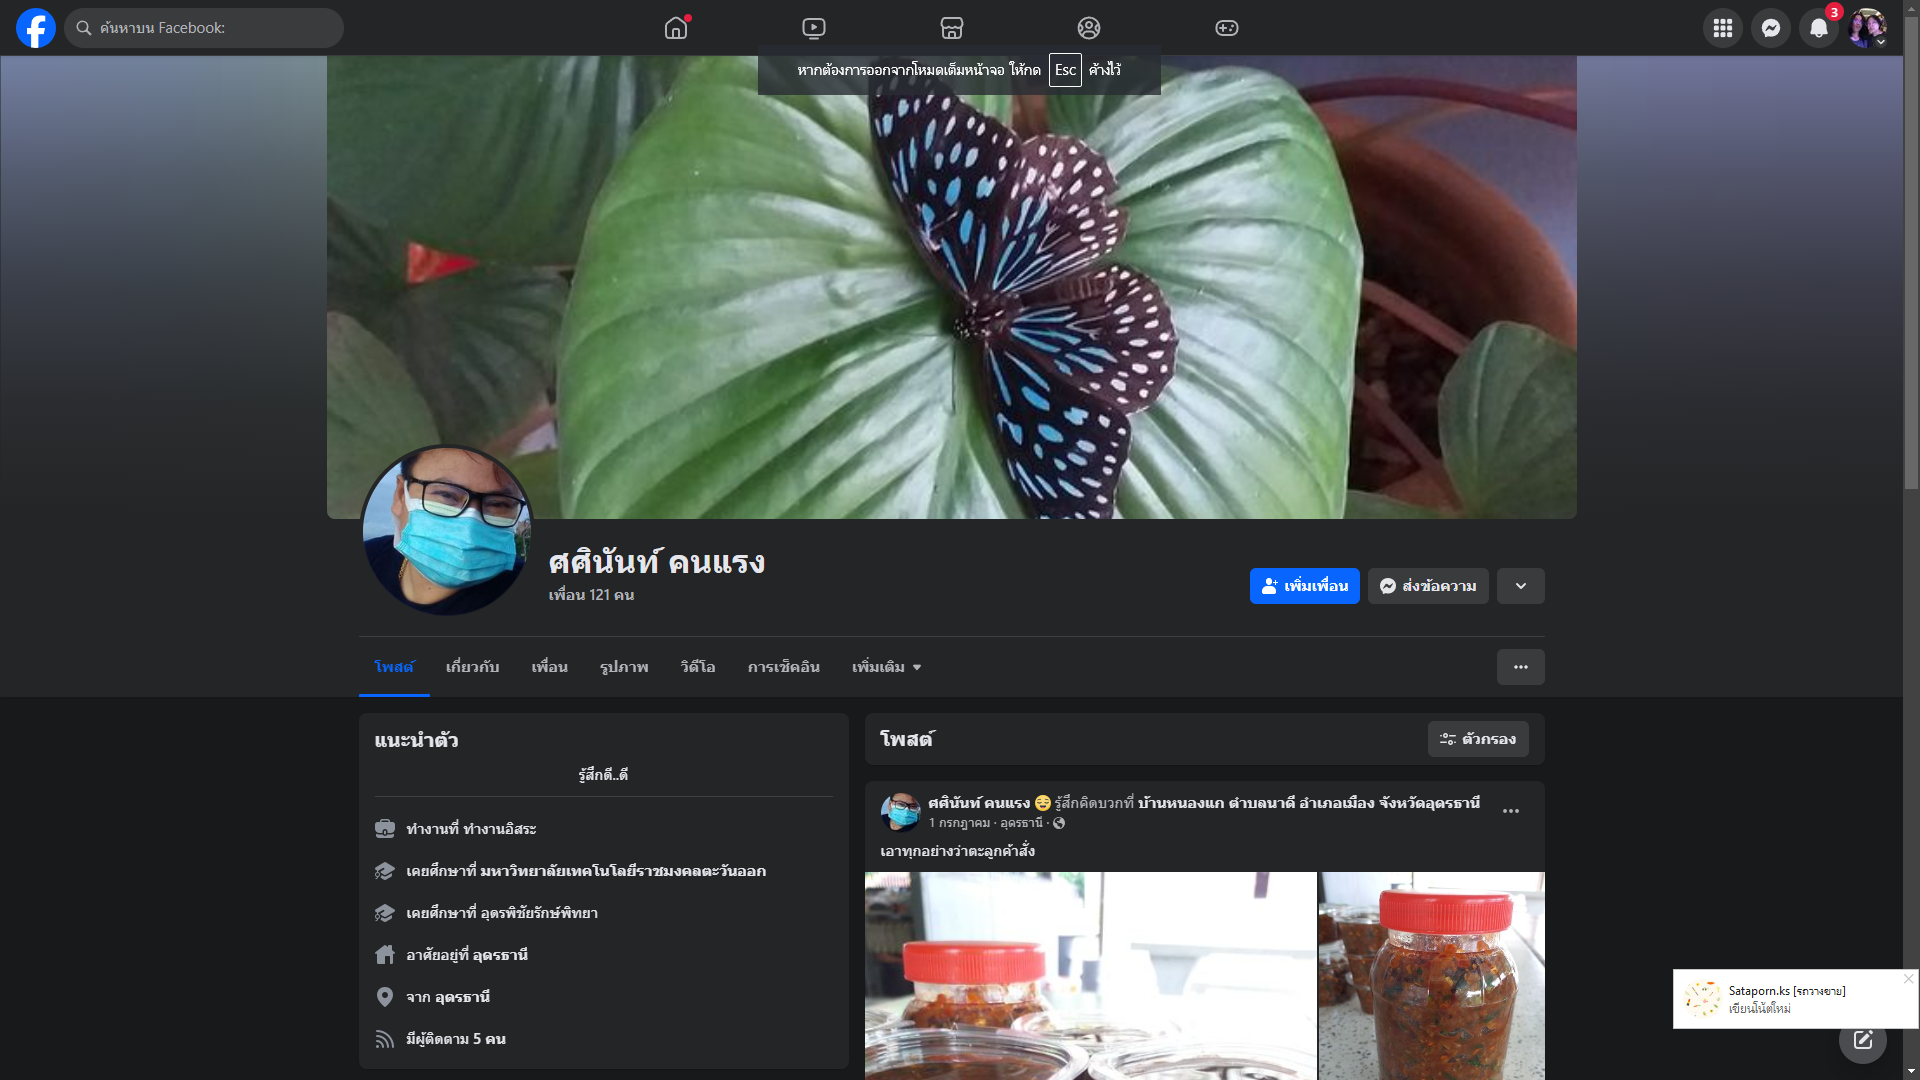Screen dimensions: 1920x1080
Task: Open the ตัวกรอง post filter button
Action: 1478,739
